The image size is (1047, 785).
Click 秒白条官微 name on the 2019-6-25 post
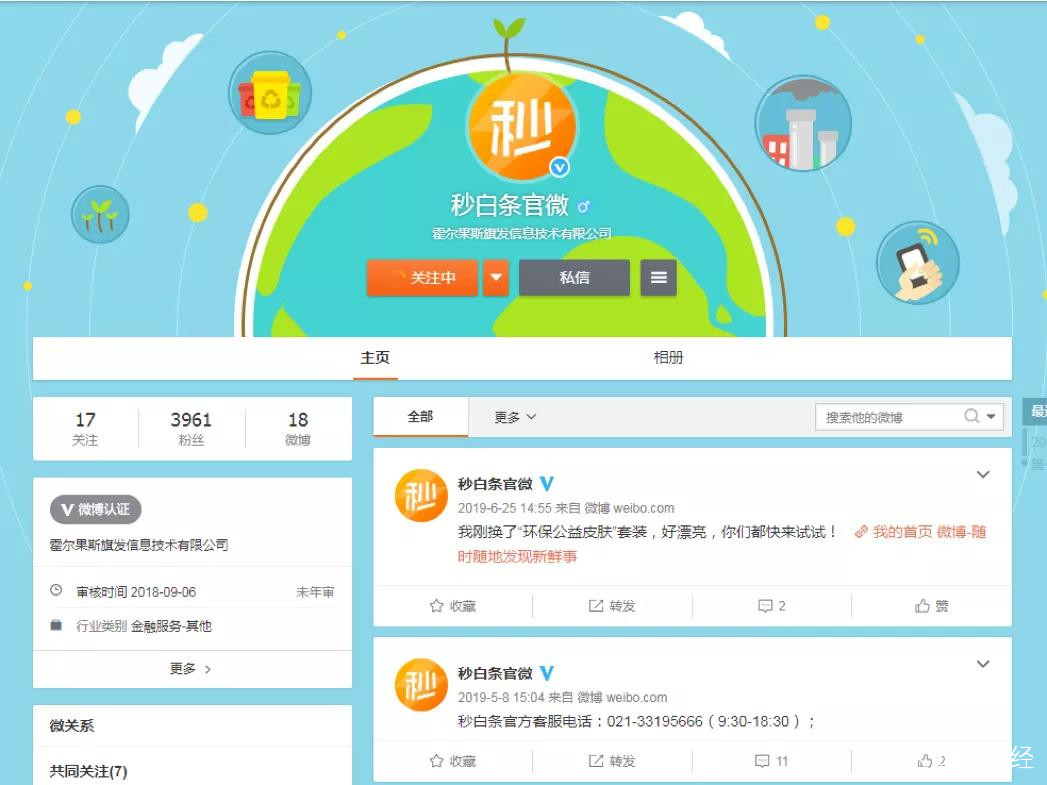tap(495, 484)
